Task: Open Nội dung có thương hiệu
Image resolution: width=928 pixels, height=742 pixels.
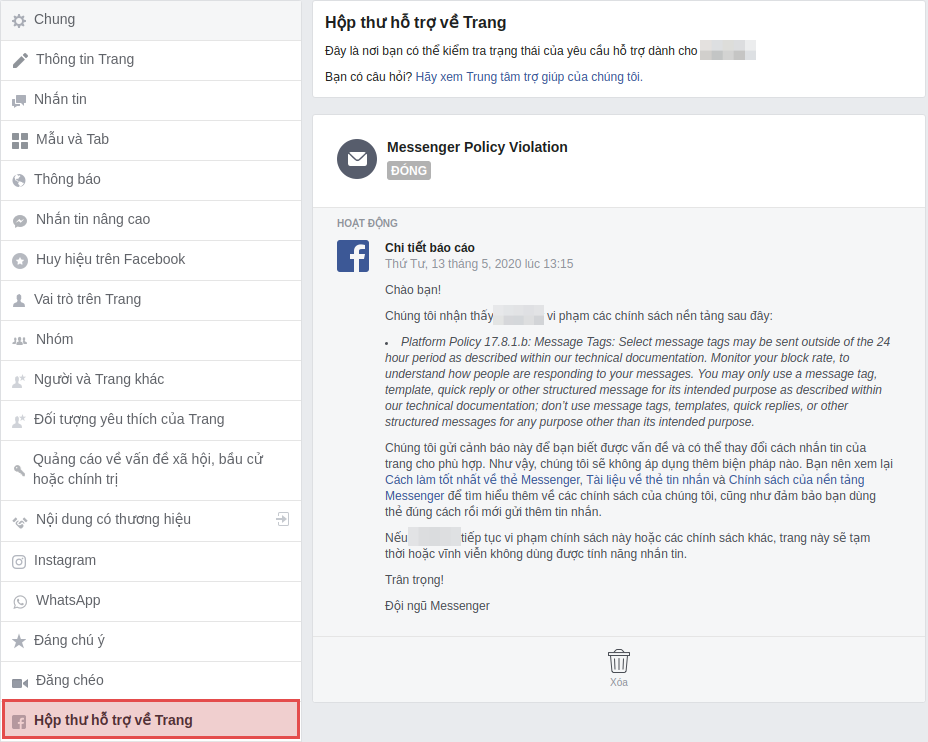Action: pos(151,521)
